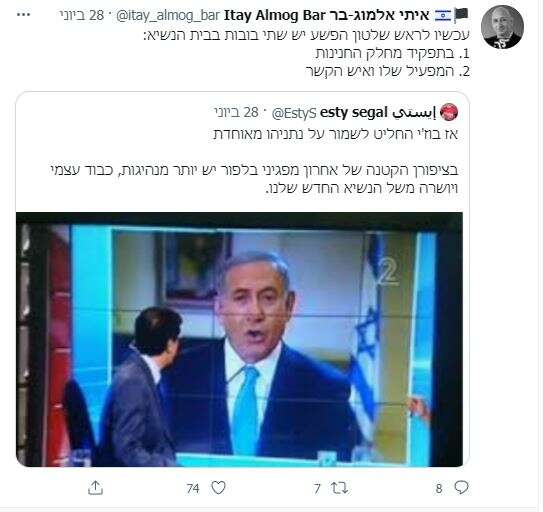Click the like count number 74
The height and width of the screenshot is (512, 543).
point(193,488)
